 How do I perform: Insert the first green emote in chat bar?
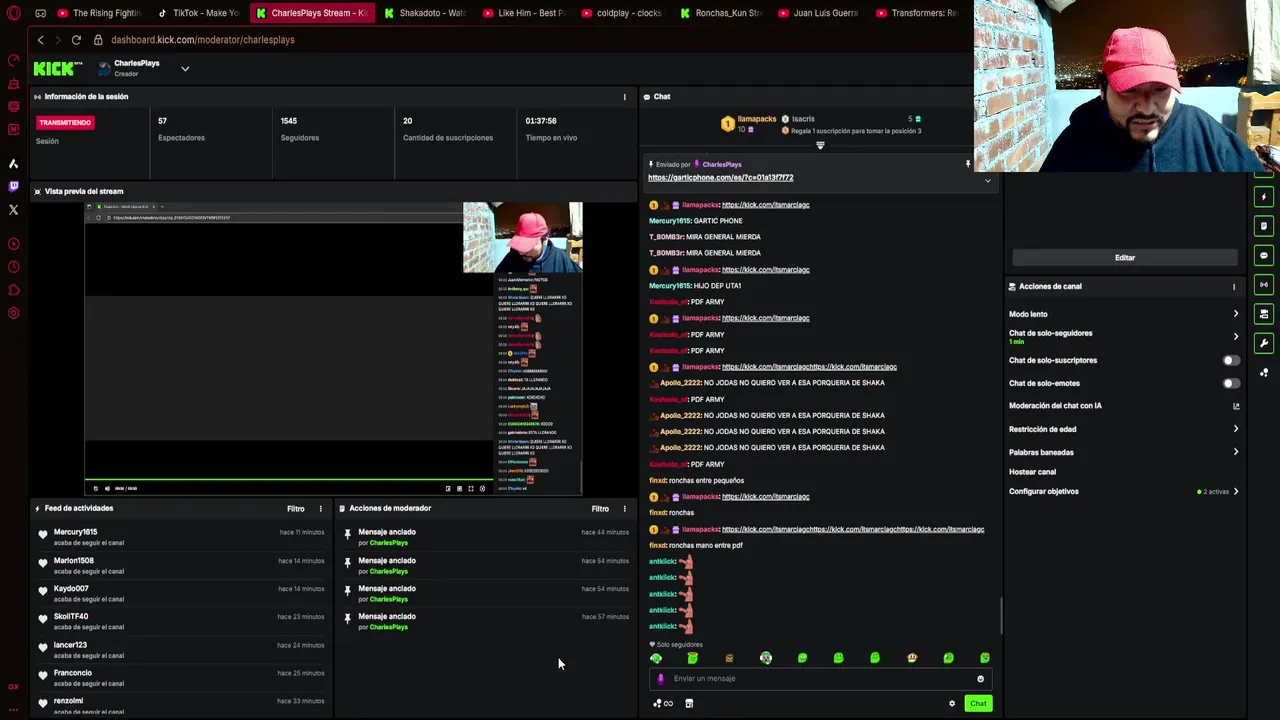click(x=656, y=658)
